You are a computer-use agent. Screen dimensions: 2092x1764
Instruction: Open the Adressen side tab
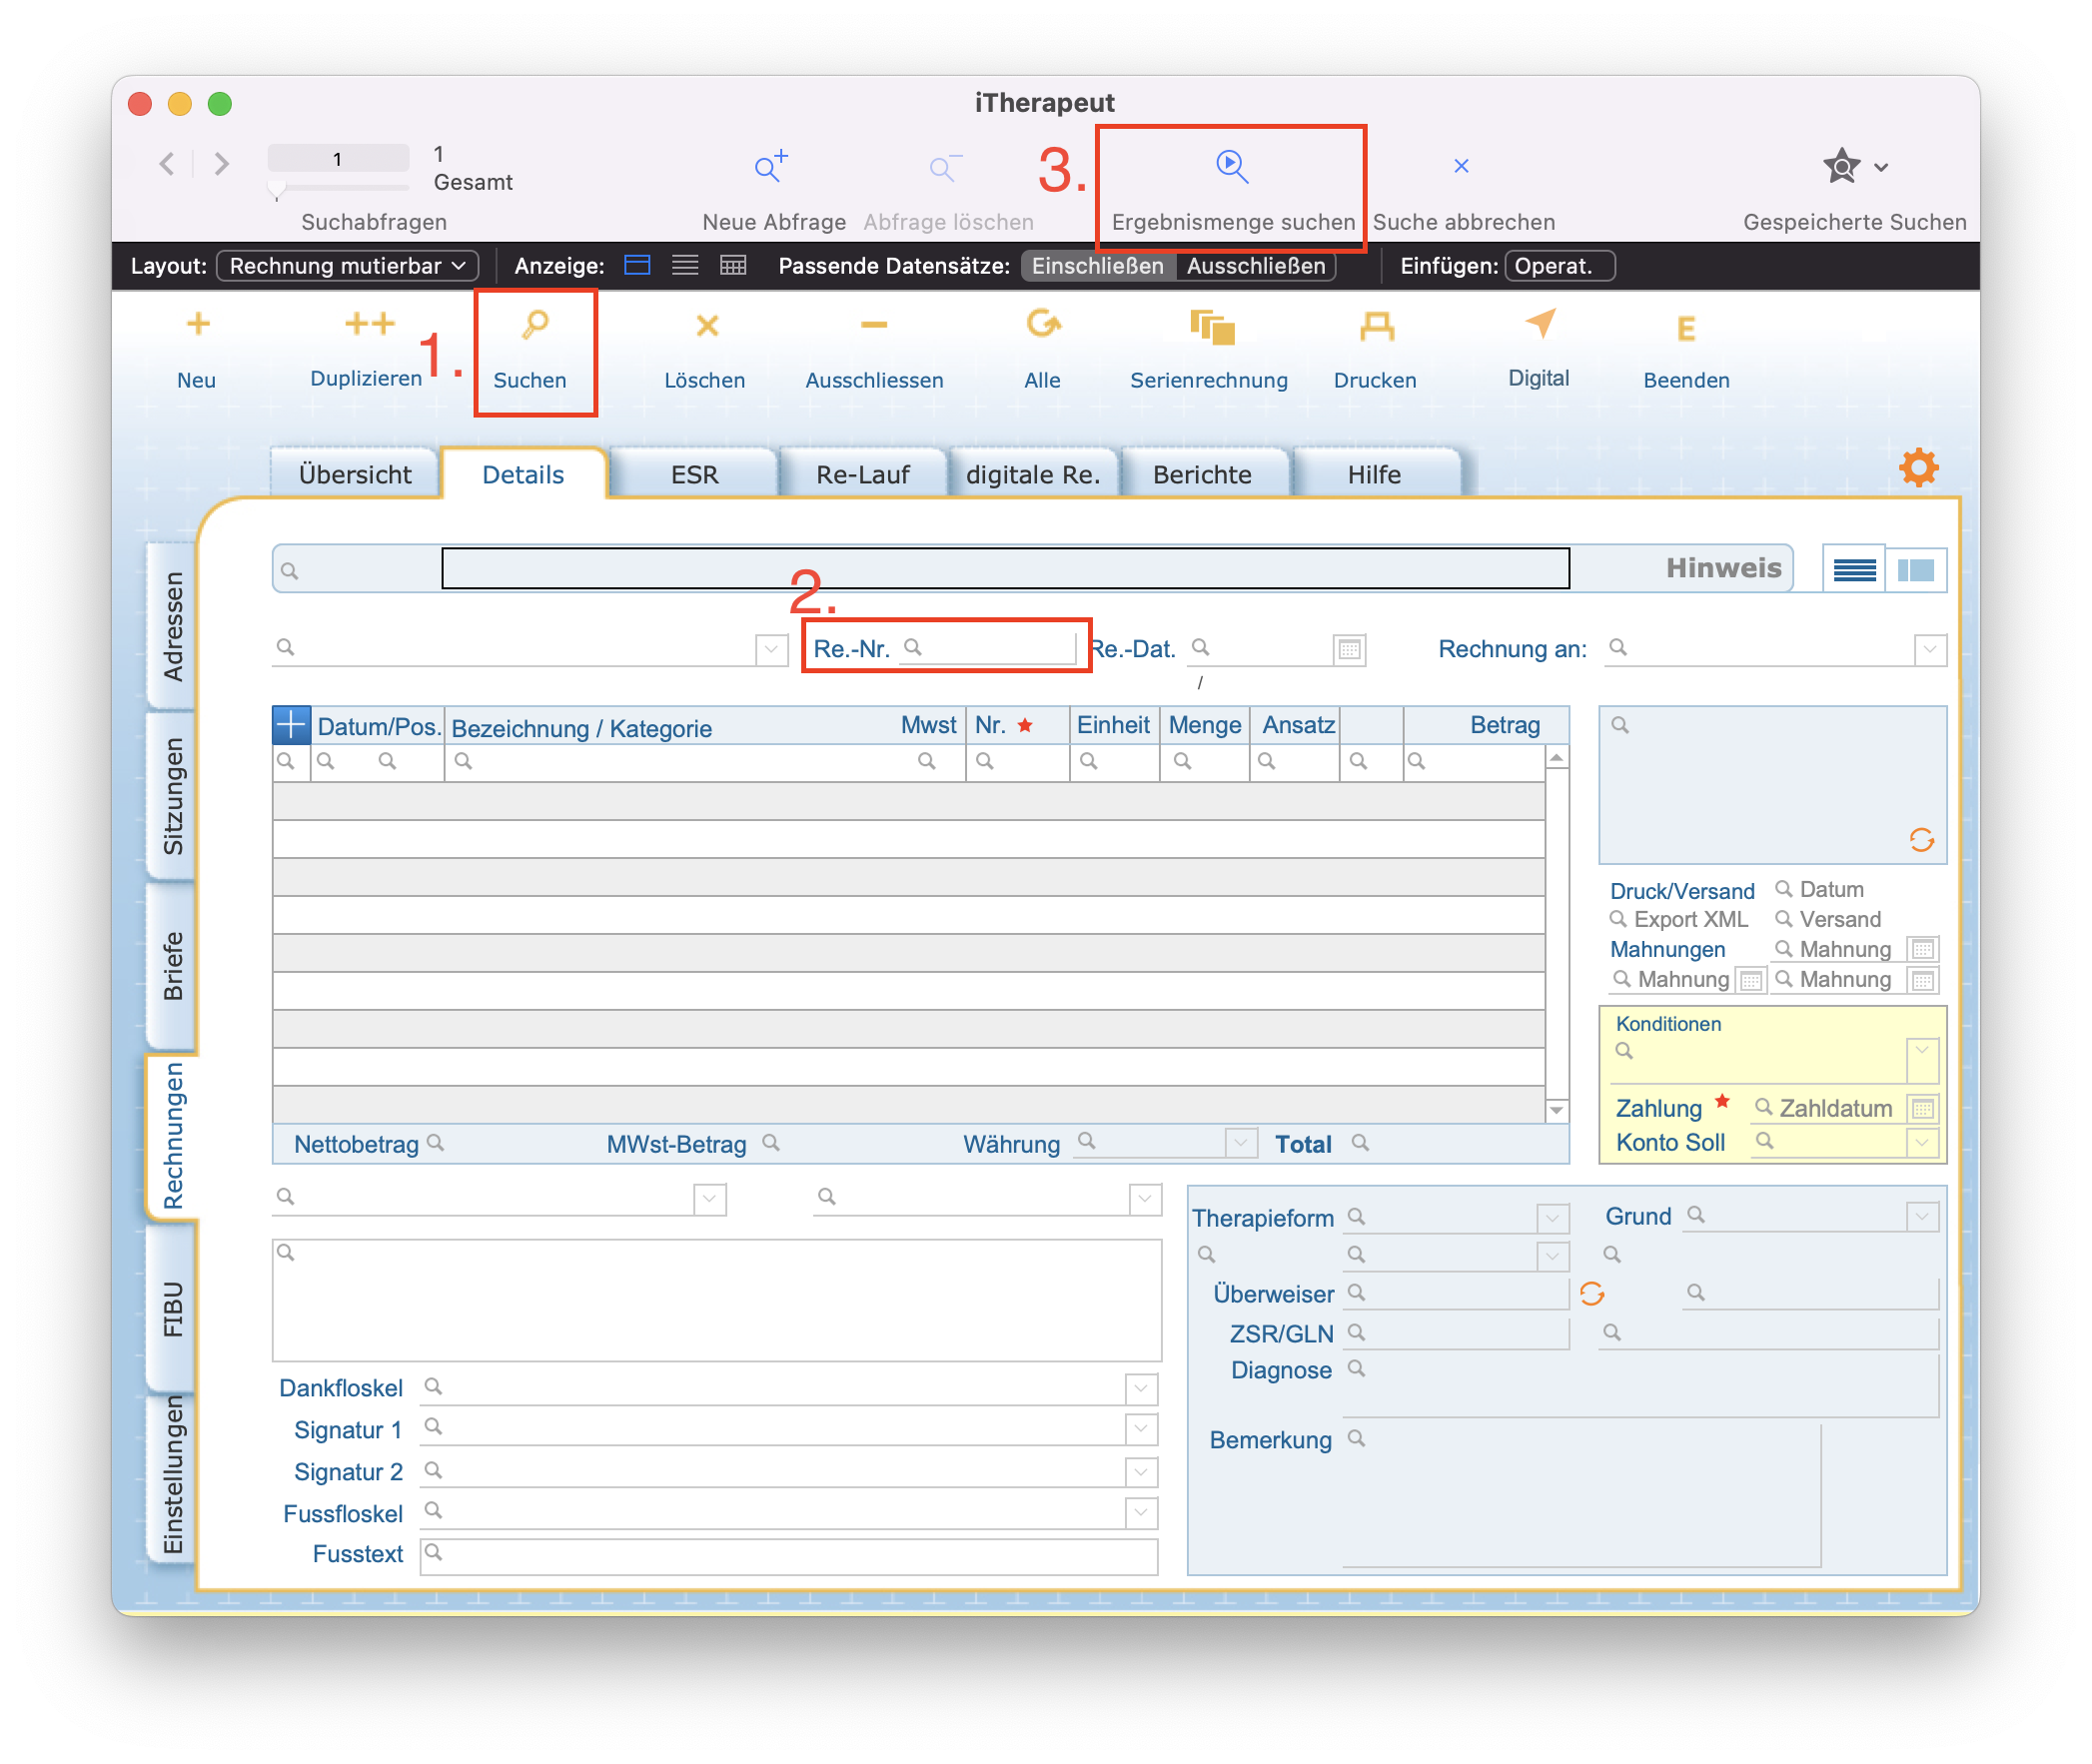point(173,626)
